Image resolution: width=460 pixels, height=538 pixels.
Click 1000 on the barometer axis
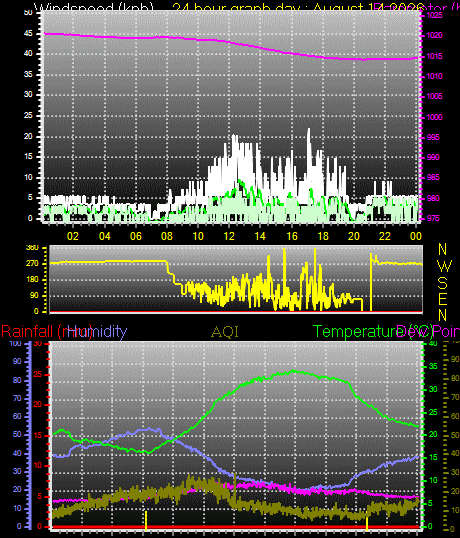pos(435,117)
